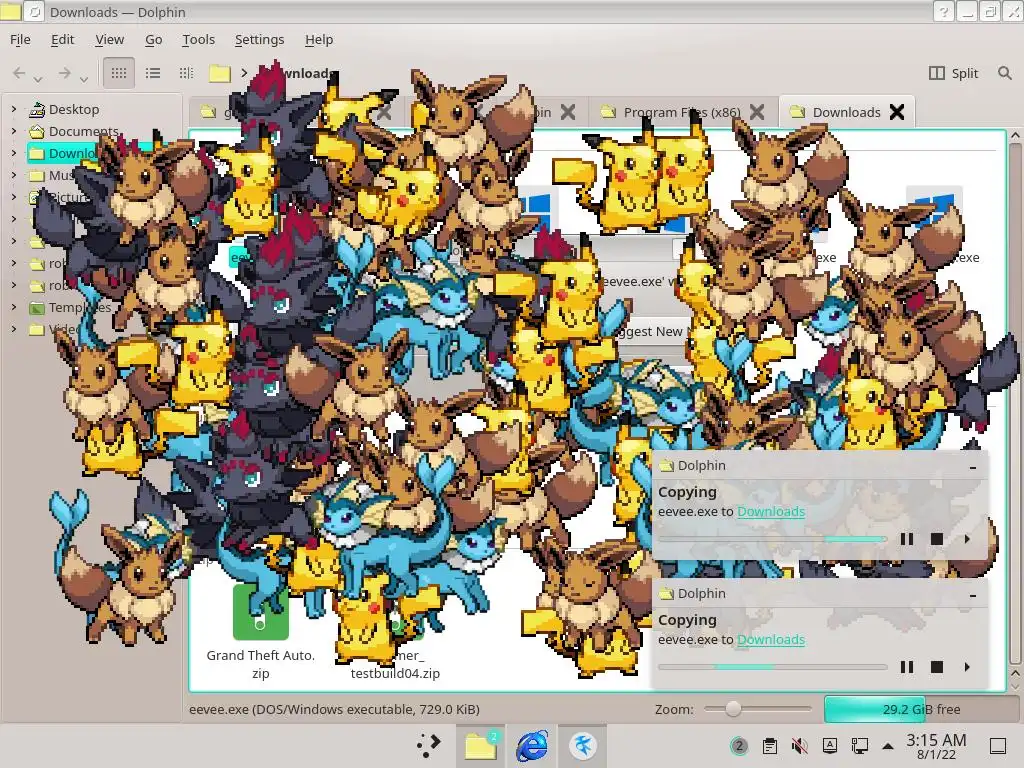The width and height of the screenshot is (1024, 768).
Task: Switch to Icons view mode
Action: [119, 73]
